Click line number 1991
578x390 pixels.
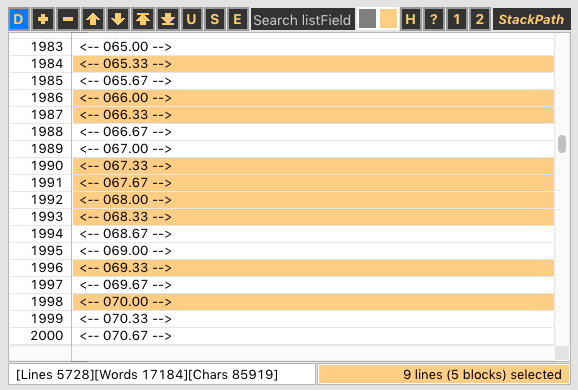(x=47, y=182)
